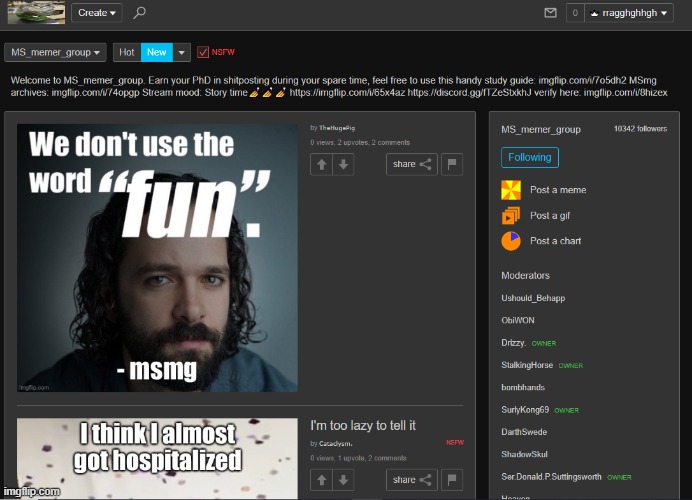Switch to the New tab
Screen dimensions: 692x500
(157, 53)
